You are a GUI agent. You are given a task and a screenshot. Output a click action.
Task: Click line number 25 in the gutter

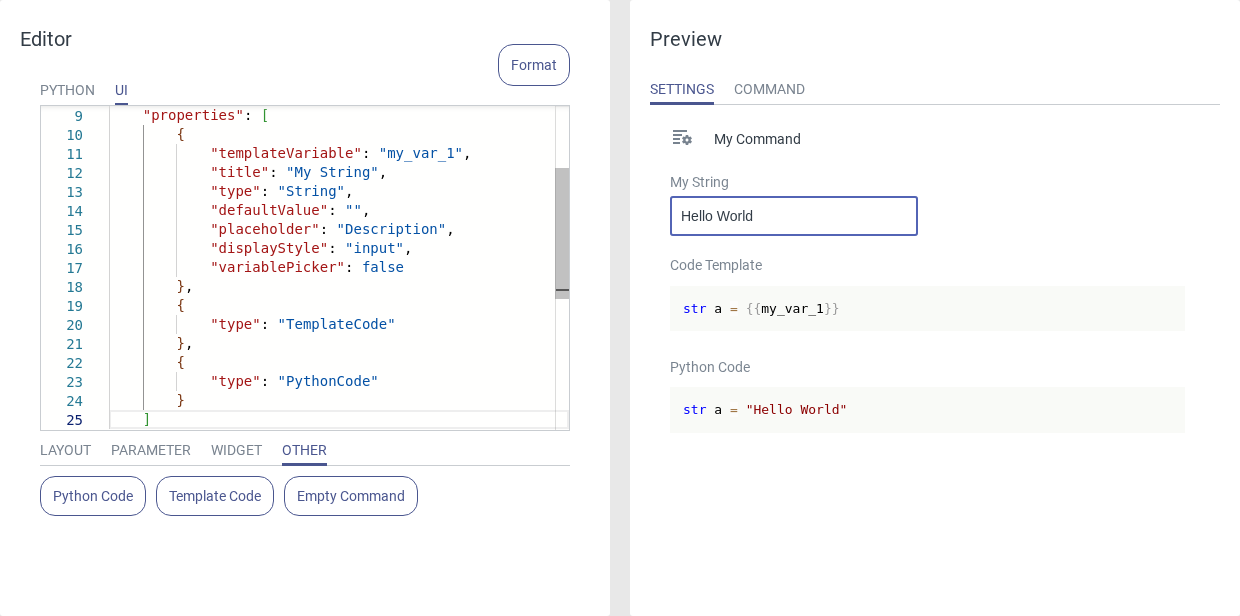point(75,419)
